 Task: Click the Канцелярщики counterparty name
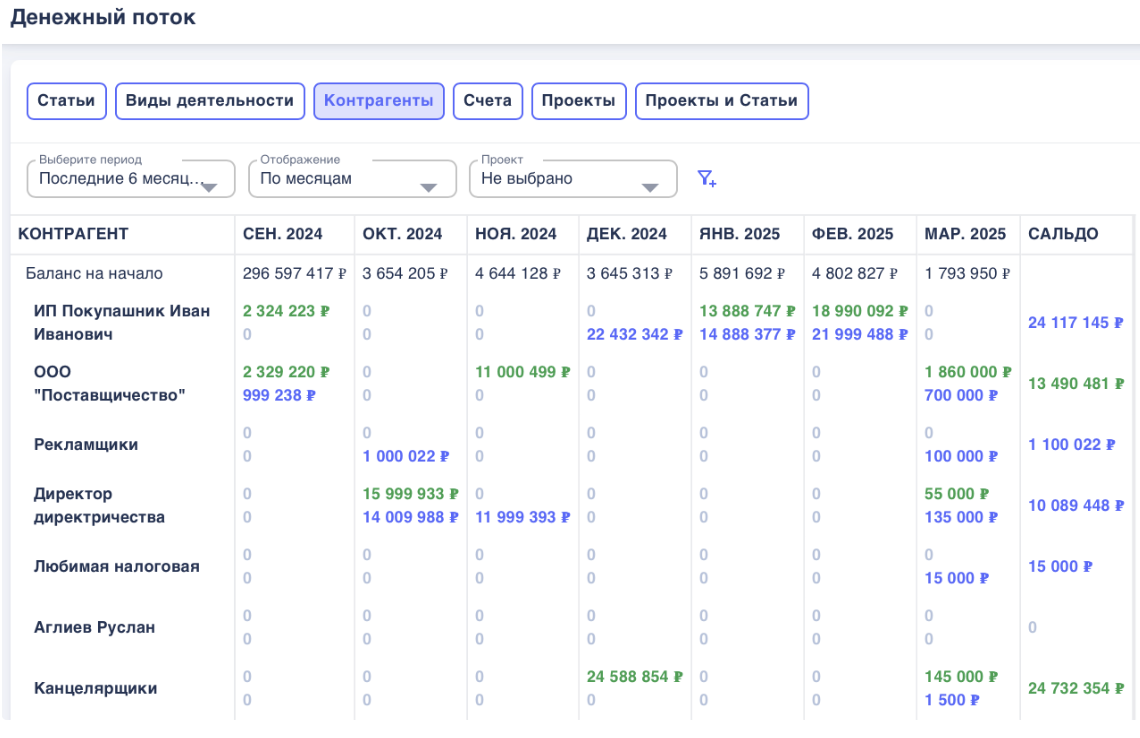click(95, 688)
